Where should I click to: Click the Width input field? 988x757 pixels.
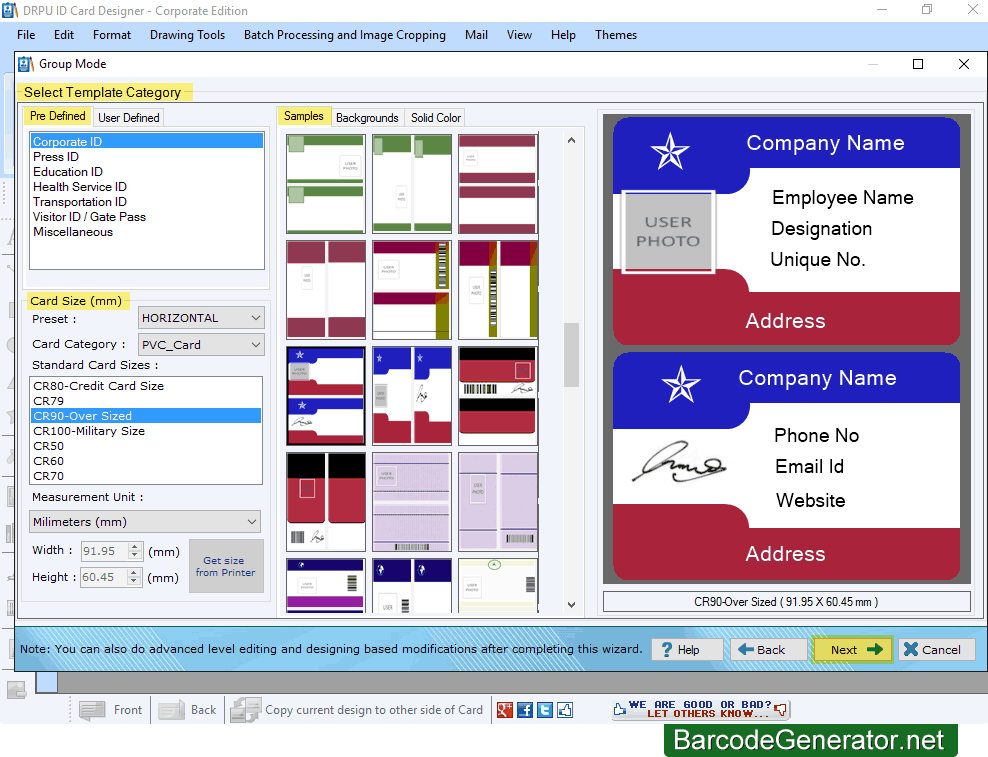tap(105, 551)
